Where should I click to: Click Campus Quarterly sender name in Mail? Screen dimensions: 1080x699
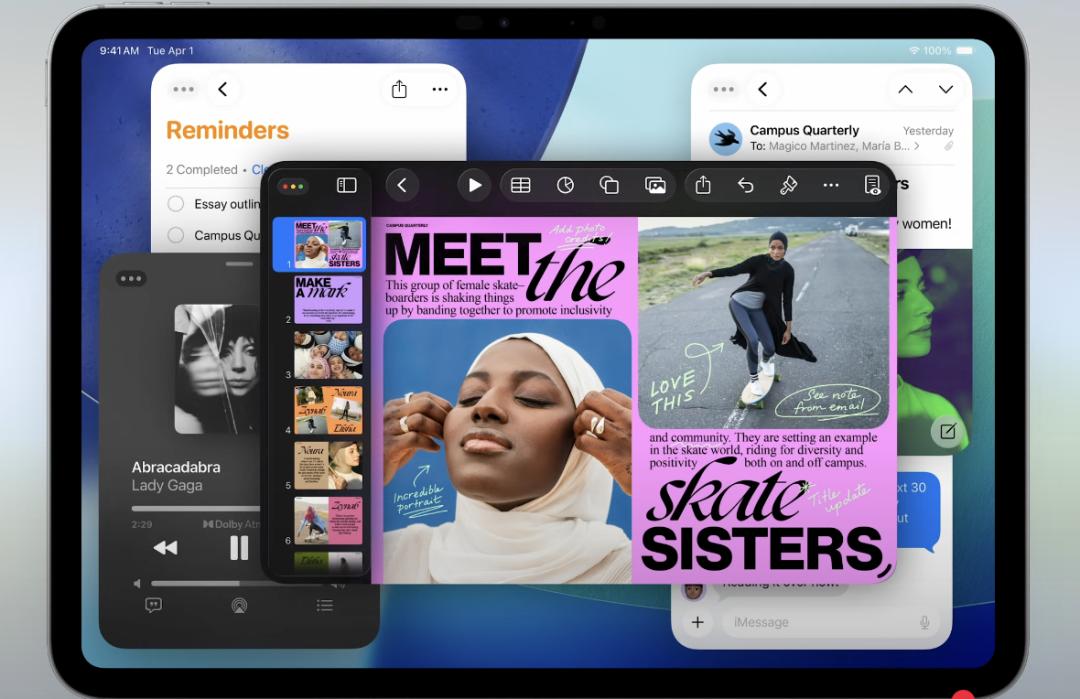coord(804,130)
